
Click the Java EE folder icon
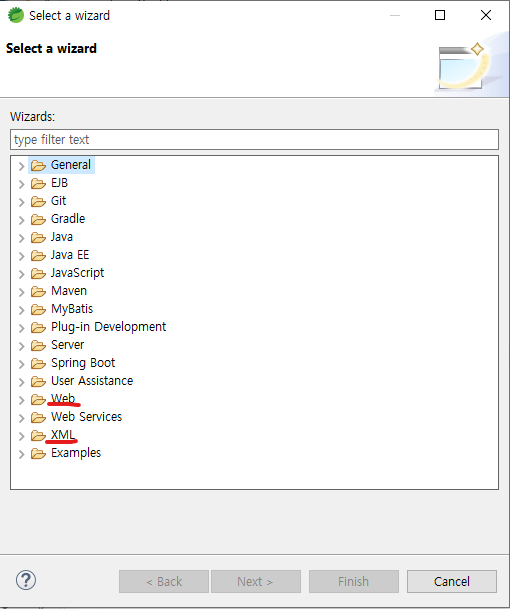tap(38, 255)
